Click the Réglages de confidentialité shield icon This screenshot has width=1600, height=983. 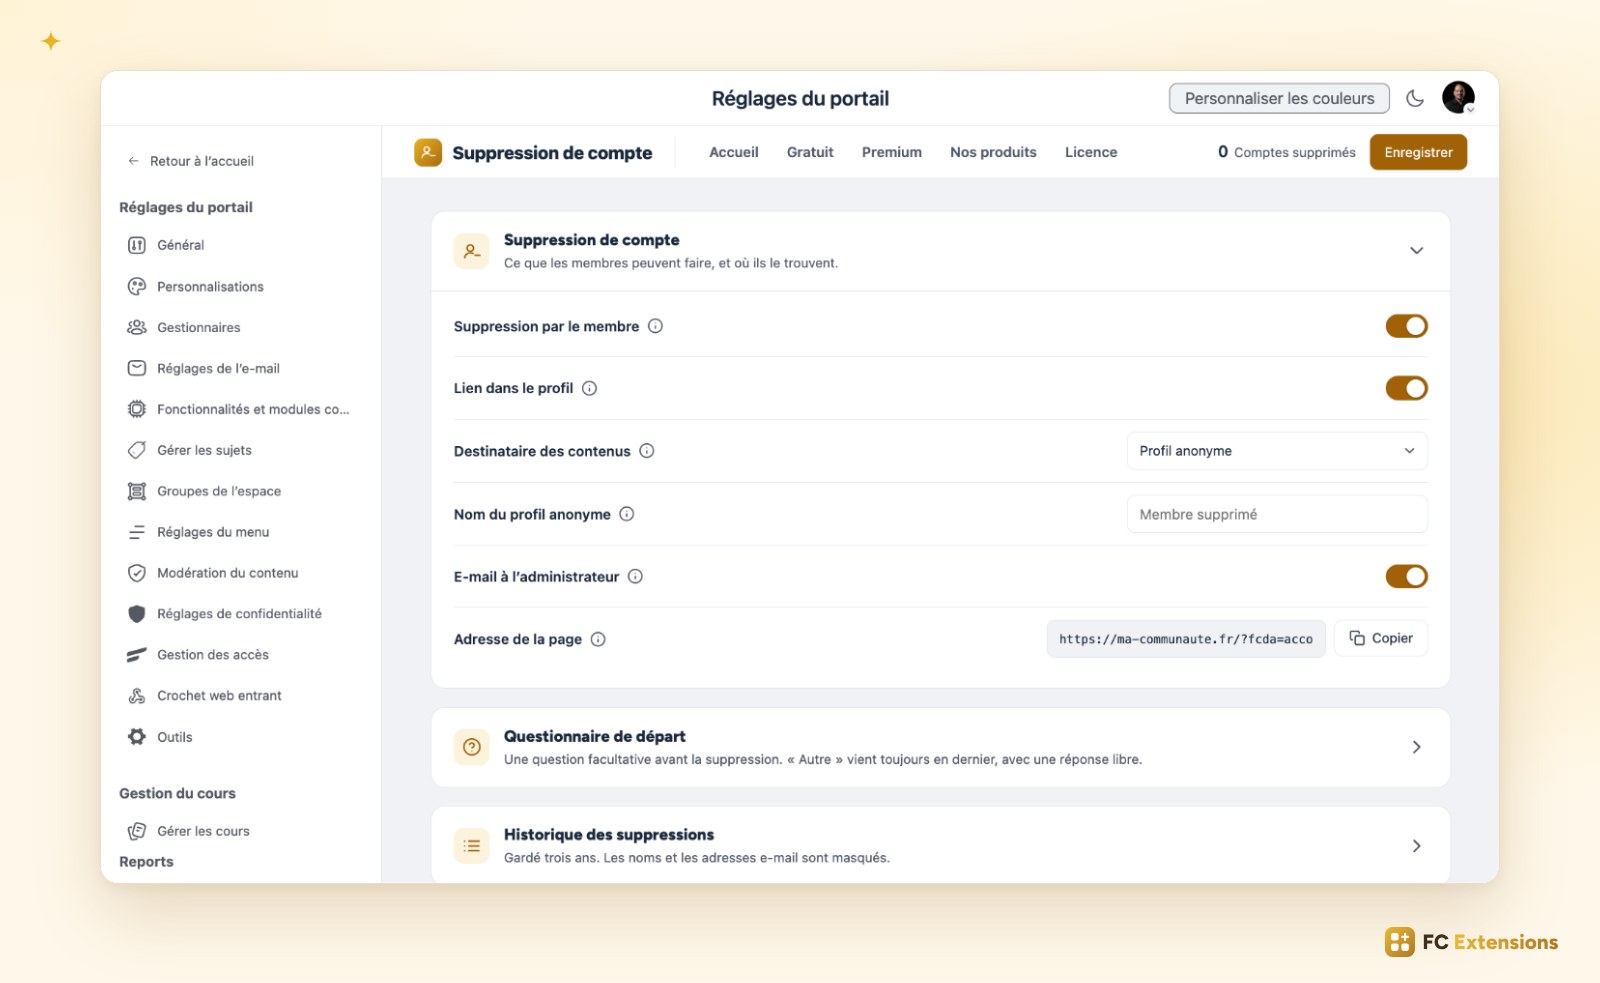(x=137, y=614)
